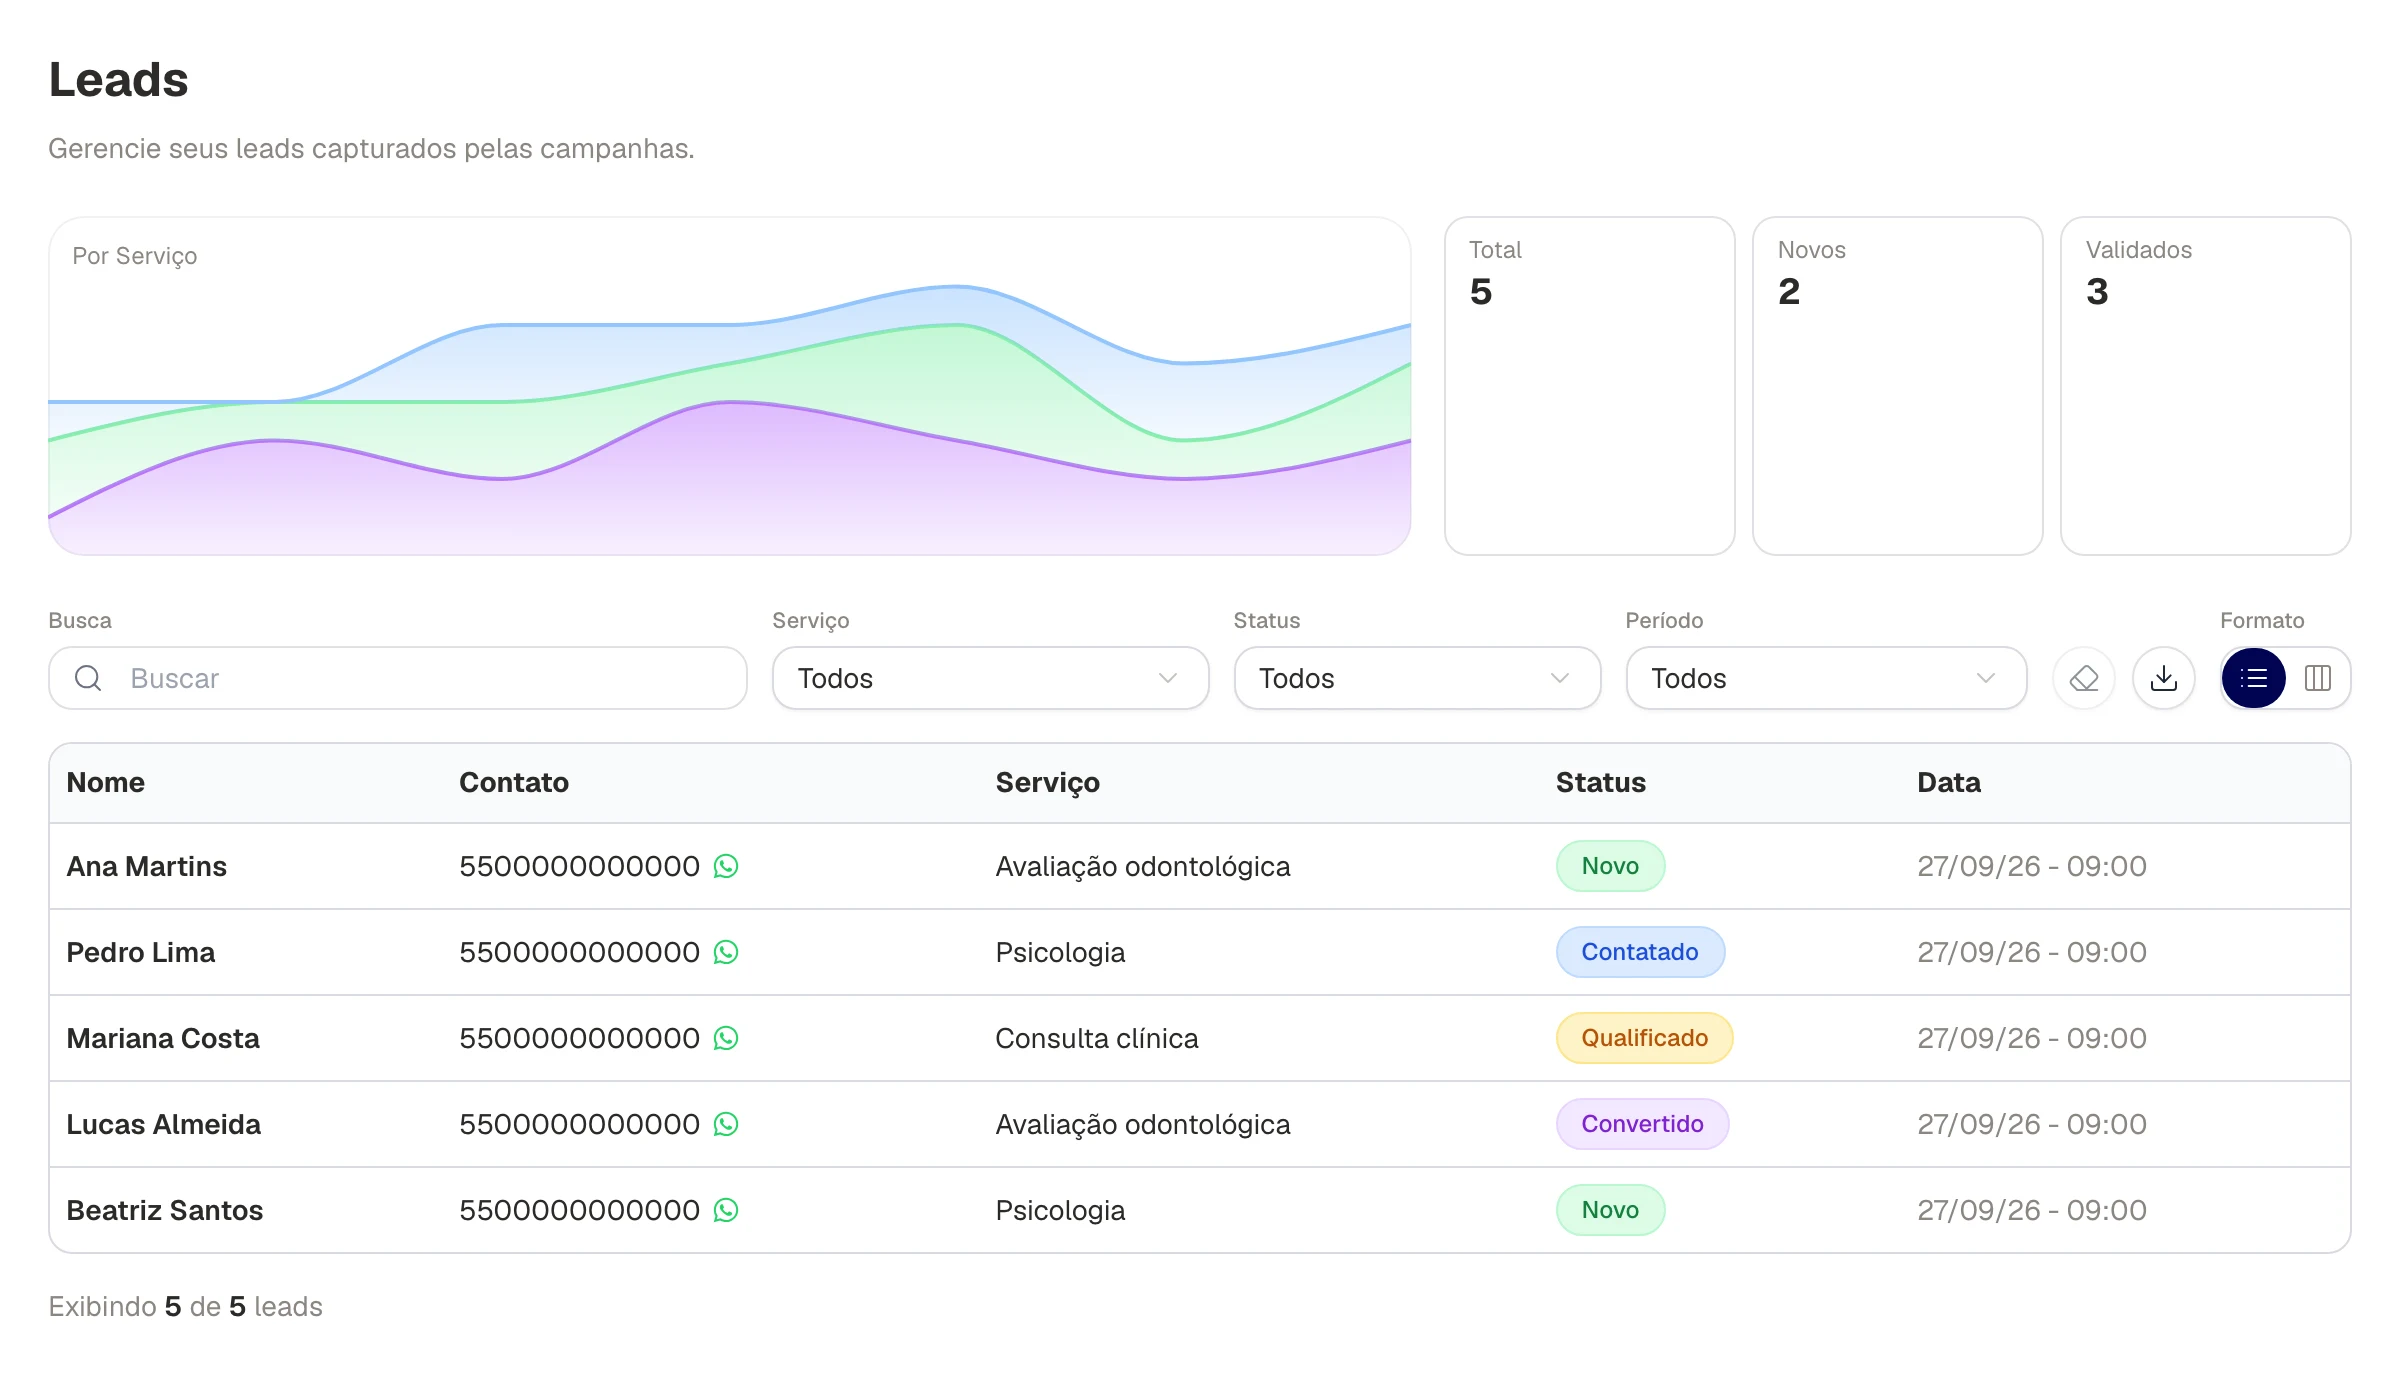Image resolution: width=2400 pixels, height=1374 pixels.
Task: Open WhatsApp for Mariana Costa
Action: pyautogui.click(x=726, y=1038)
